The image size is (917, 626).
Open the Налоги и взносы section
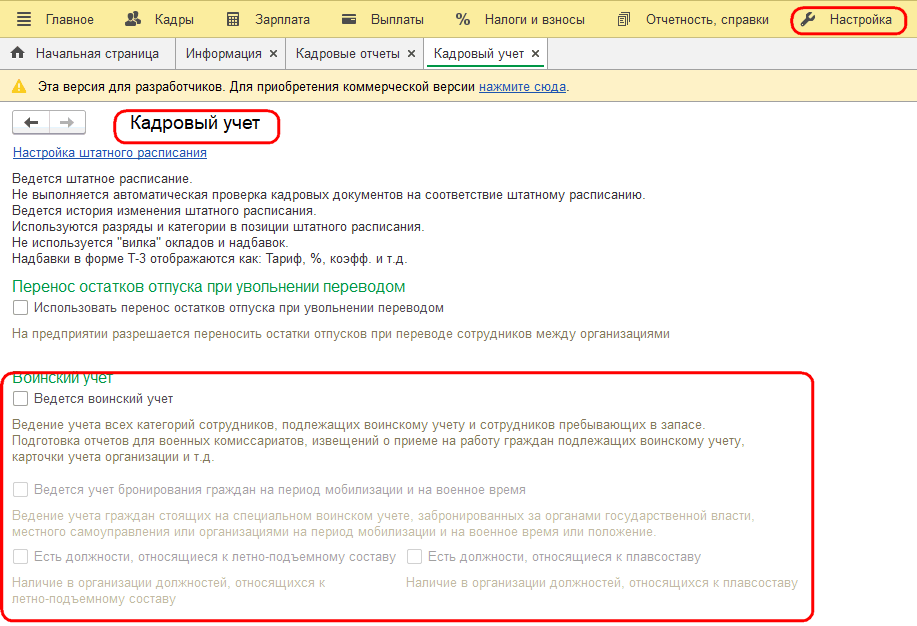click(535, 20)
